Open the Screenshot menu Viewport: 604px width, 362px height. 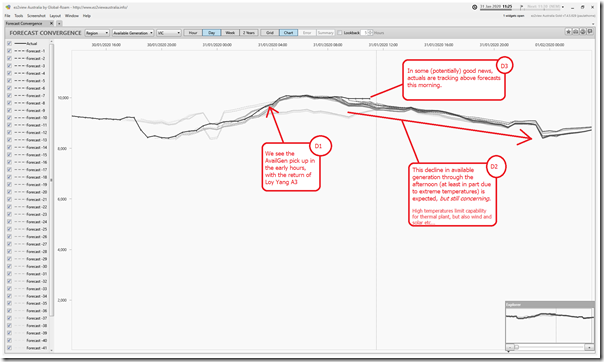click(36, 16)
